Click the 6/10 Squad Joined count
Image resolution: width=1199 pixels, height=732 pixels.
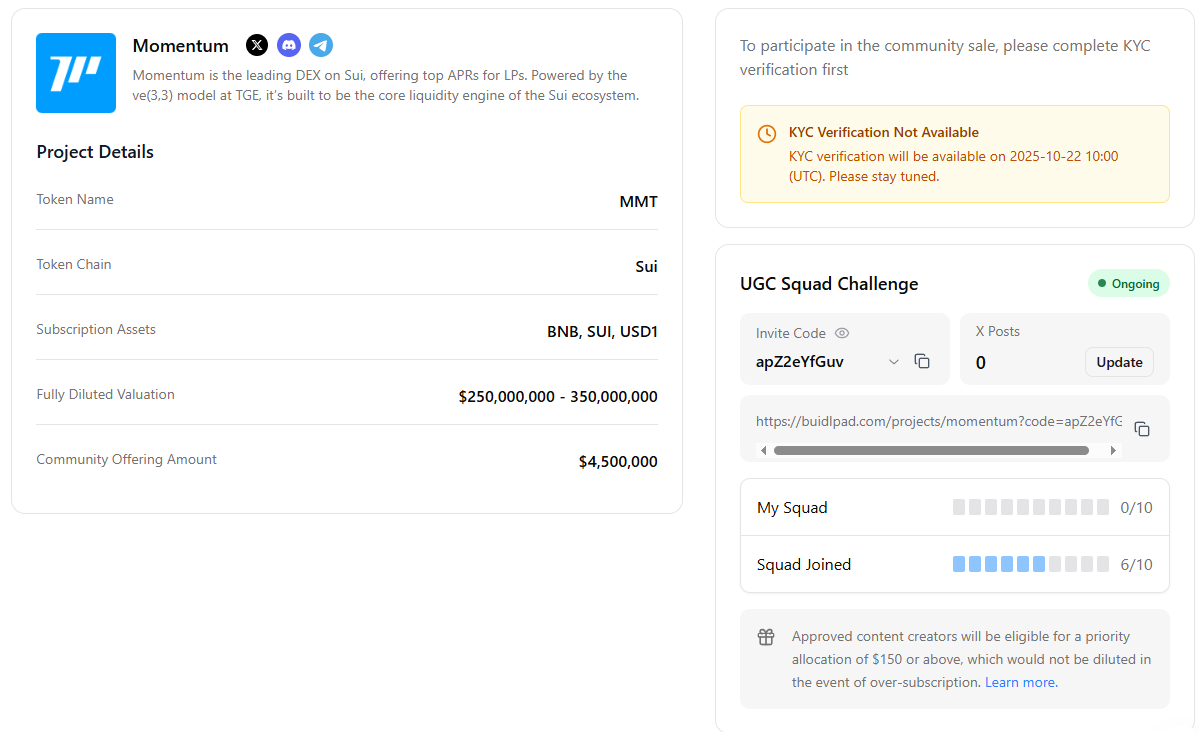click(x=1136, y=564)
